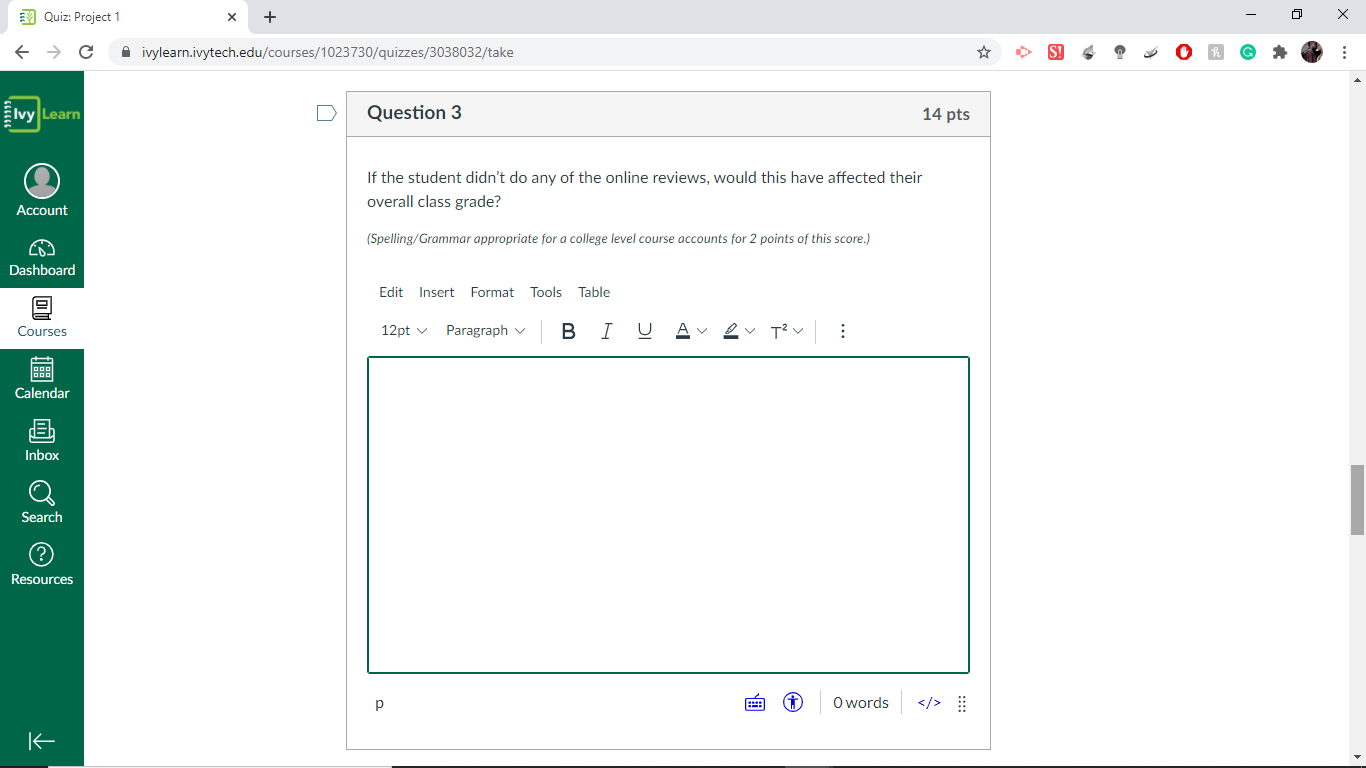
Task: Switch to the raw HTML editor view
Action: pos(927,702)
